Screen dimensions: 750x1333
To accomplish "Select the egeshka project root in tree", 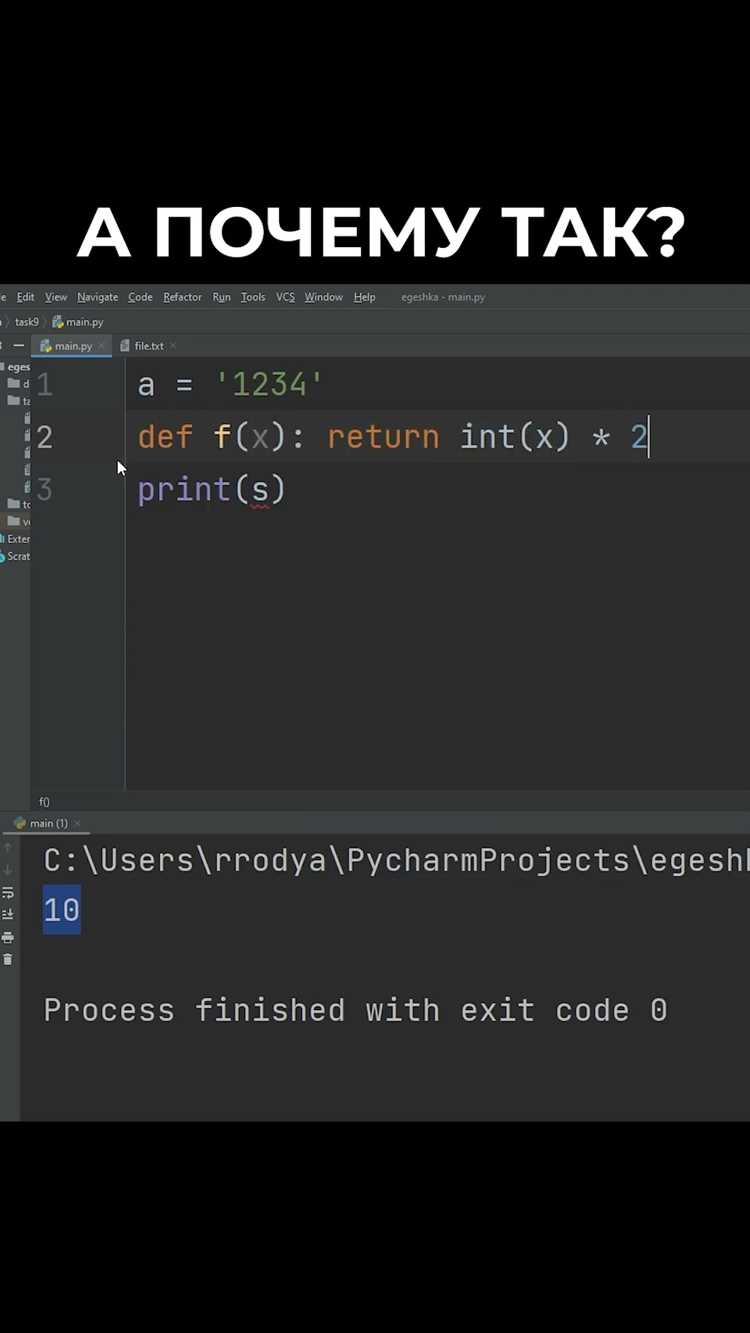I will [x=15, y=367].
